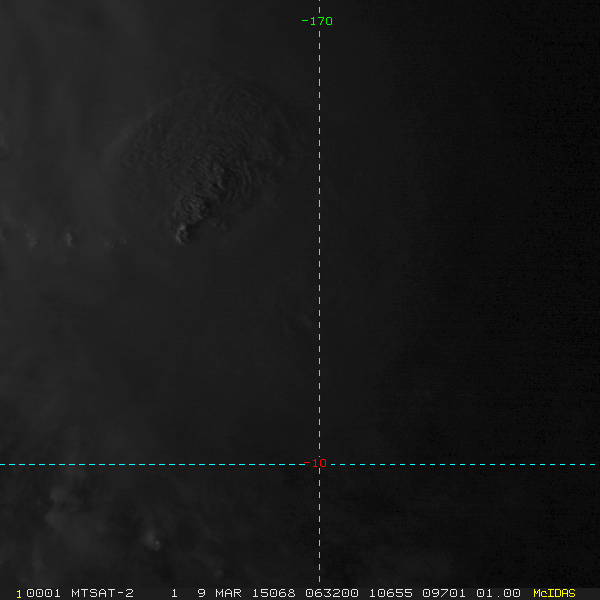Image resolution: width=600 pixels, height=600 pixels.
Task: Click the 0001 frame number text
Action: tap(43, 593)
